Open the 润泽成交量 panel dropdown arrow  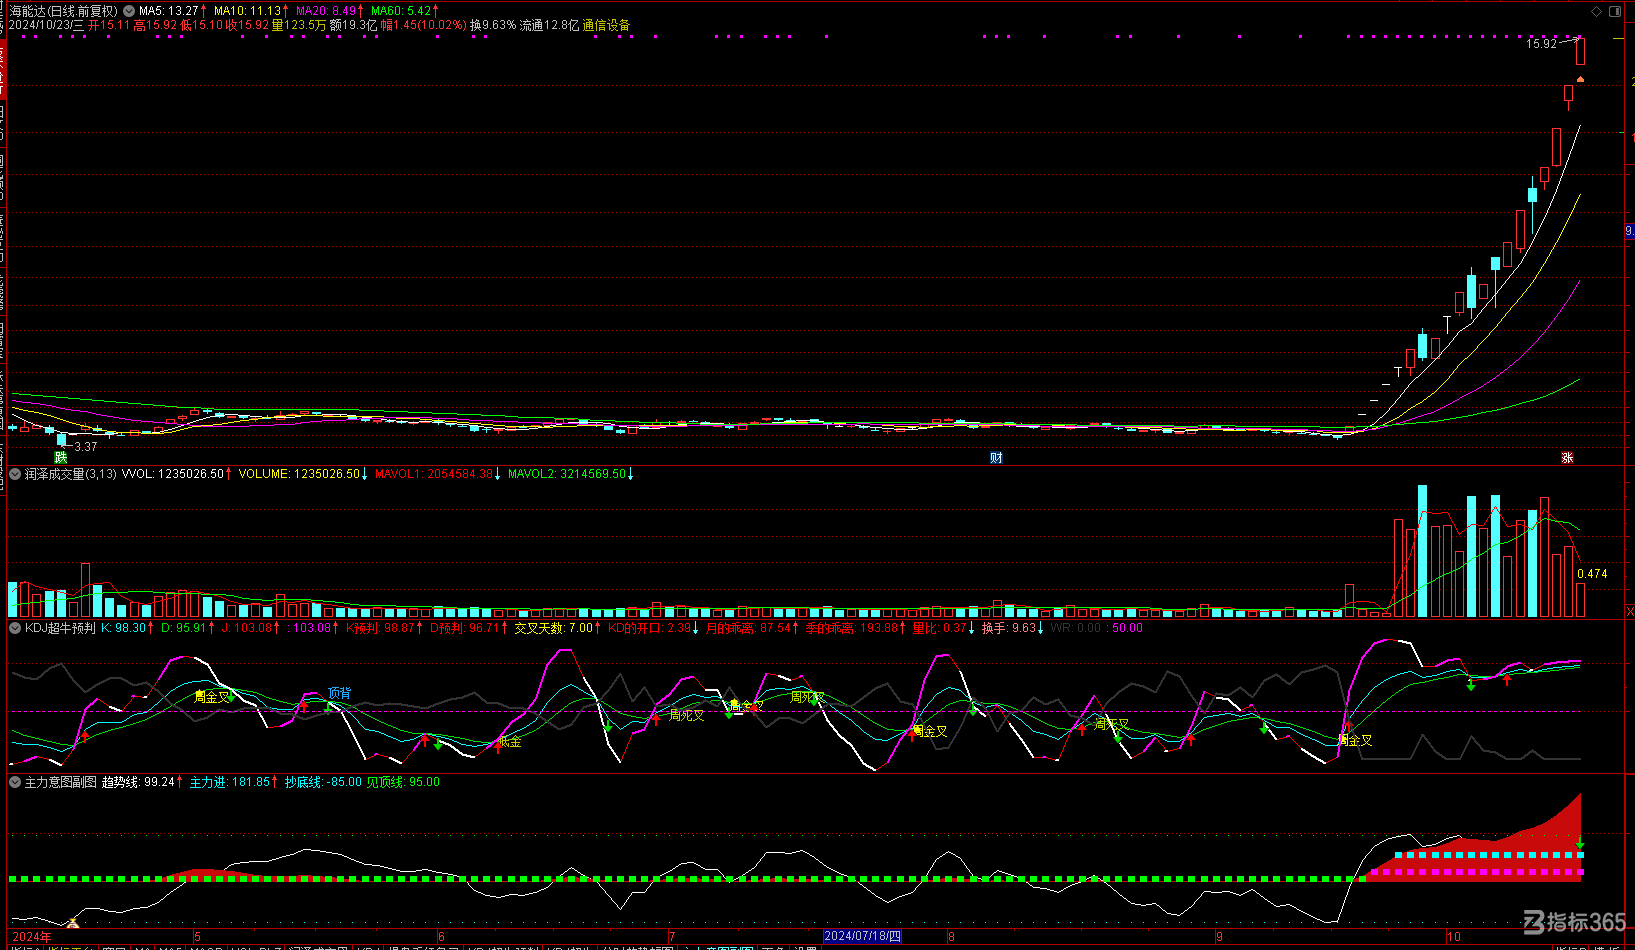coord(15,474)
